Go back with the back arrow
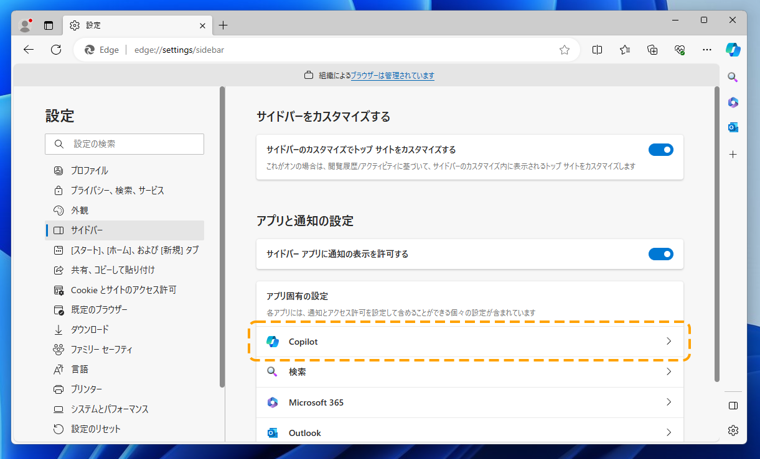Image resolution: width=760 pixels, height=459 pixels. pos(29,49)
